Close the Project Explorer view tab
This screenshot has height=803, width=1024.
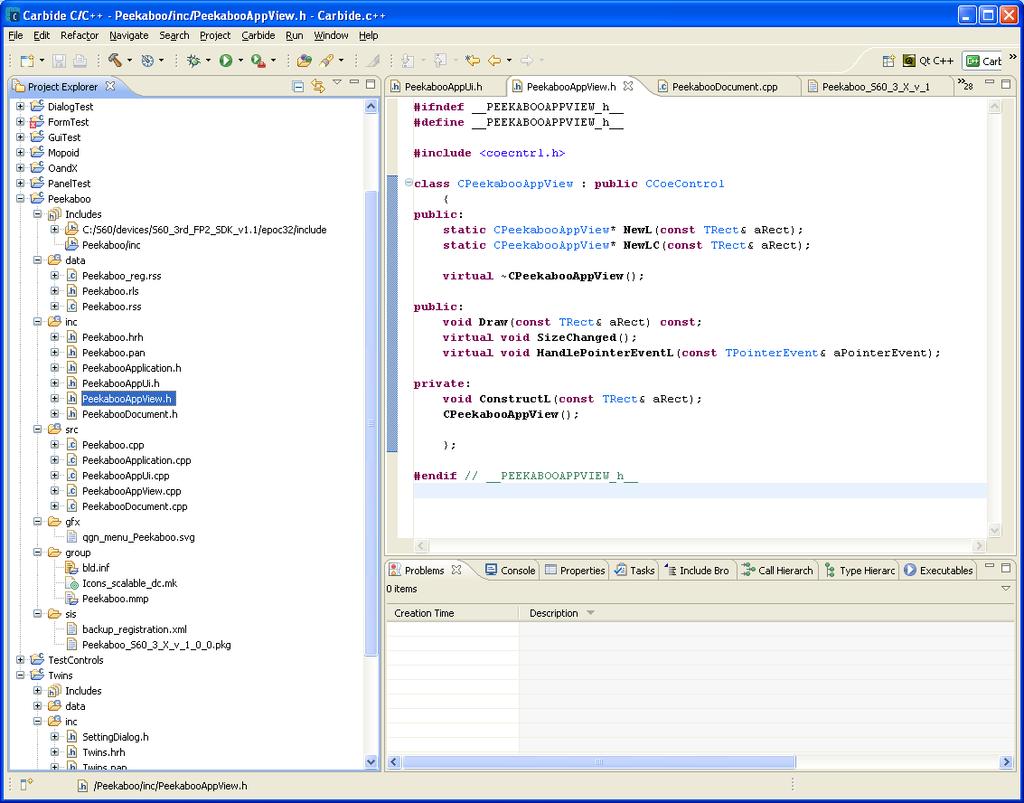pyautogui.click(x=110, y=86)
